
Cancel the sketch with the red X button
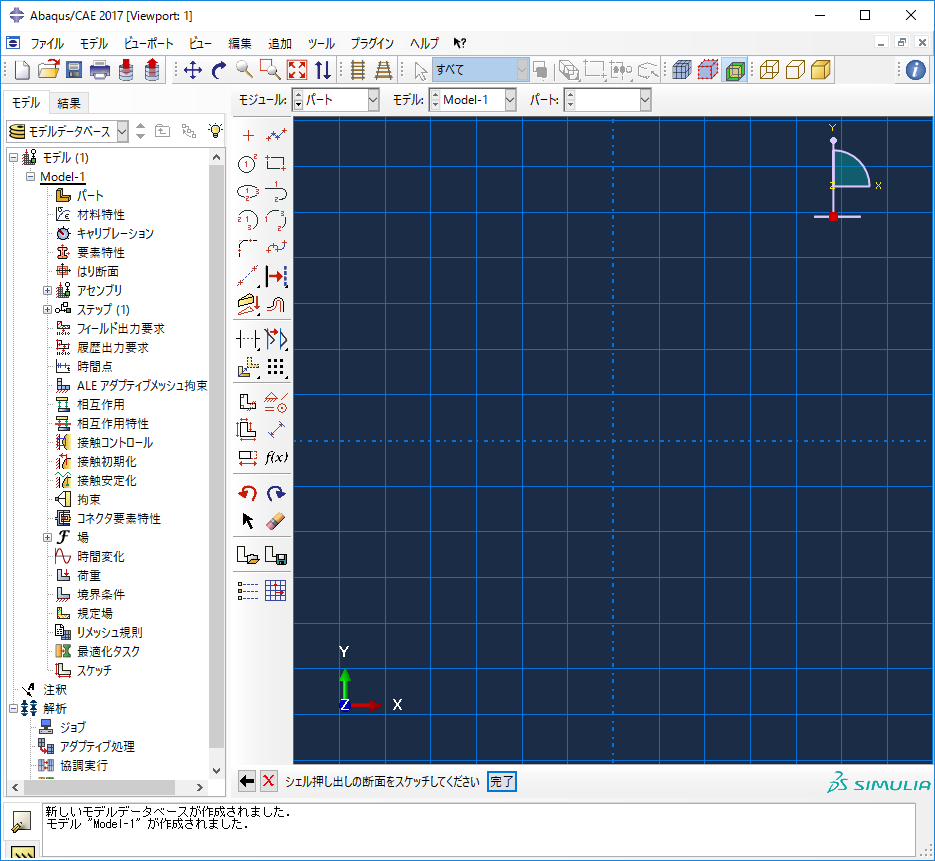tap(269, 781)
